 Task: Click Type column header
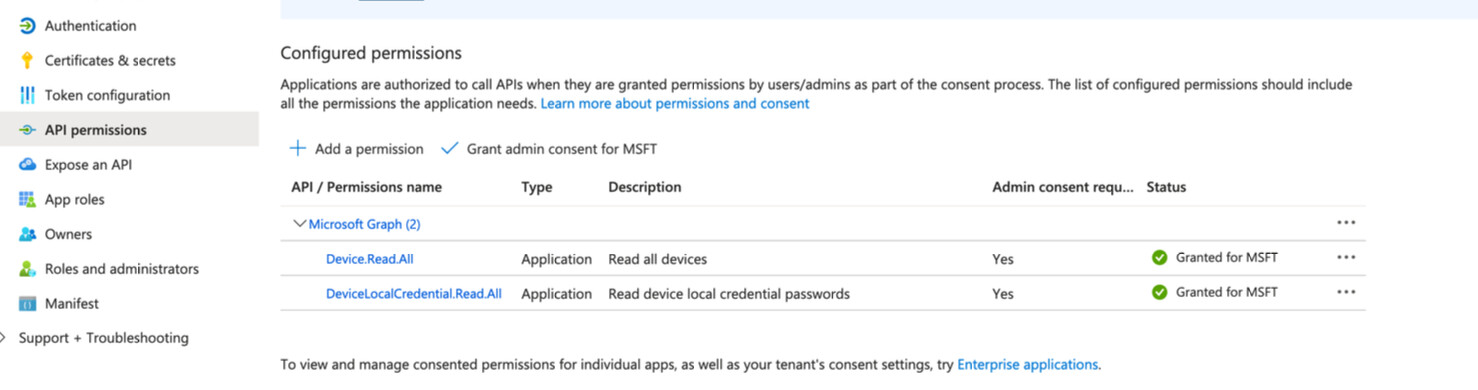(x=537, y=187)
